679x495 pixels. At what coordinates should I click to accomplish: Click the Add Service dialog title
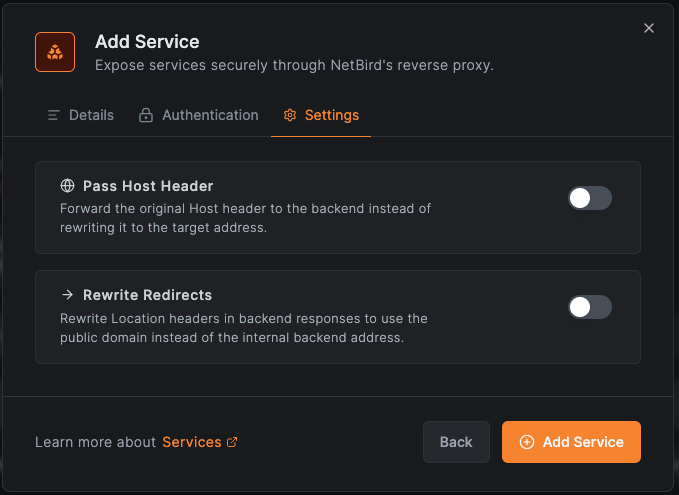147,42
